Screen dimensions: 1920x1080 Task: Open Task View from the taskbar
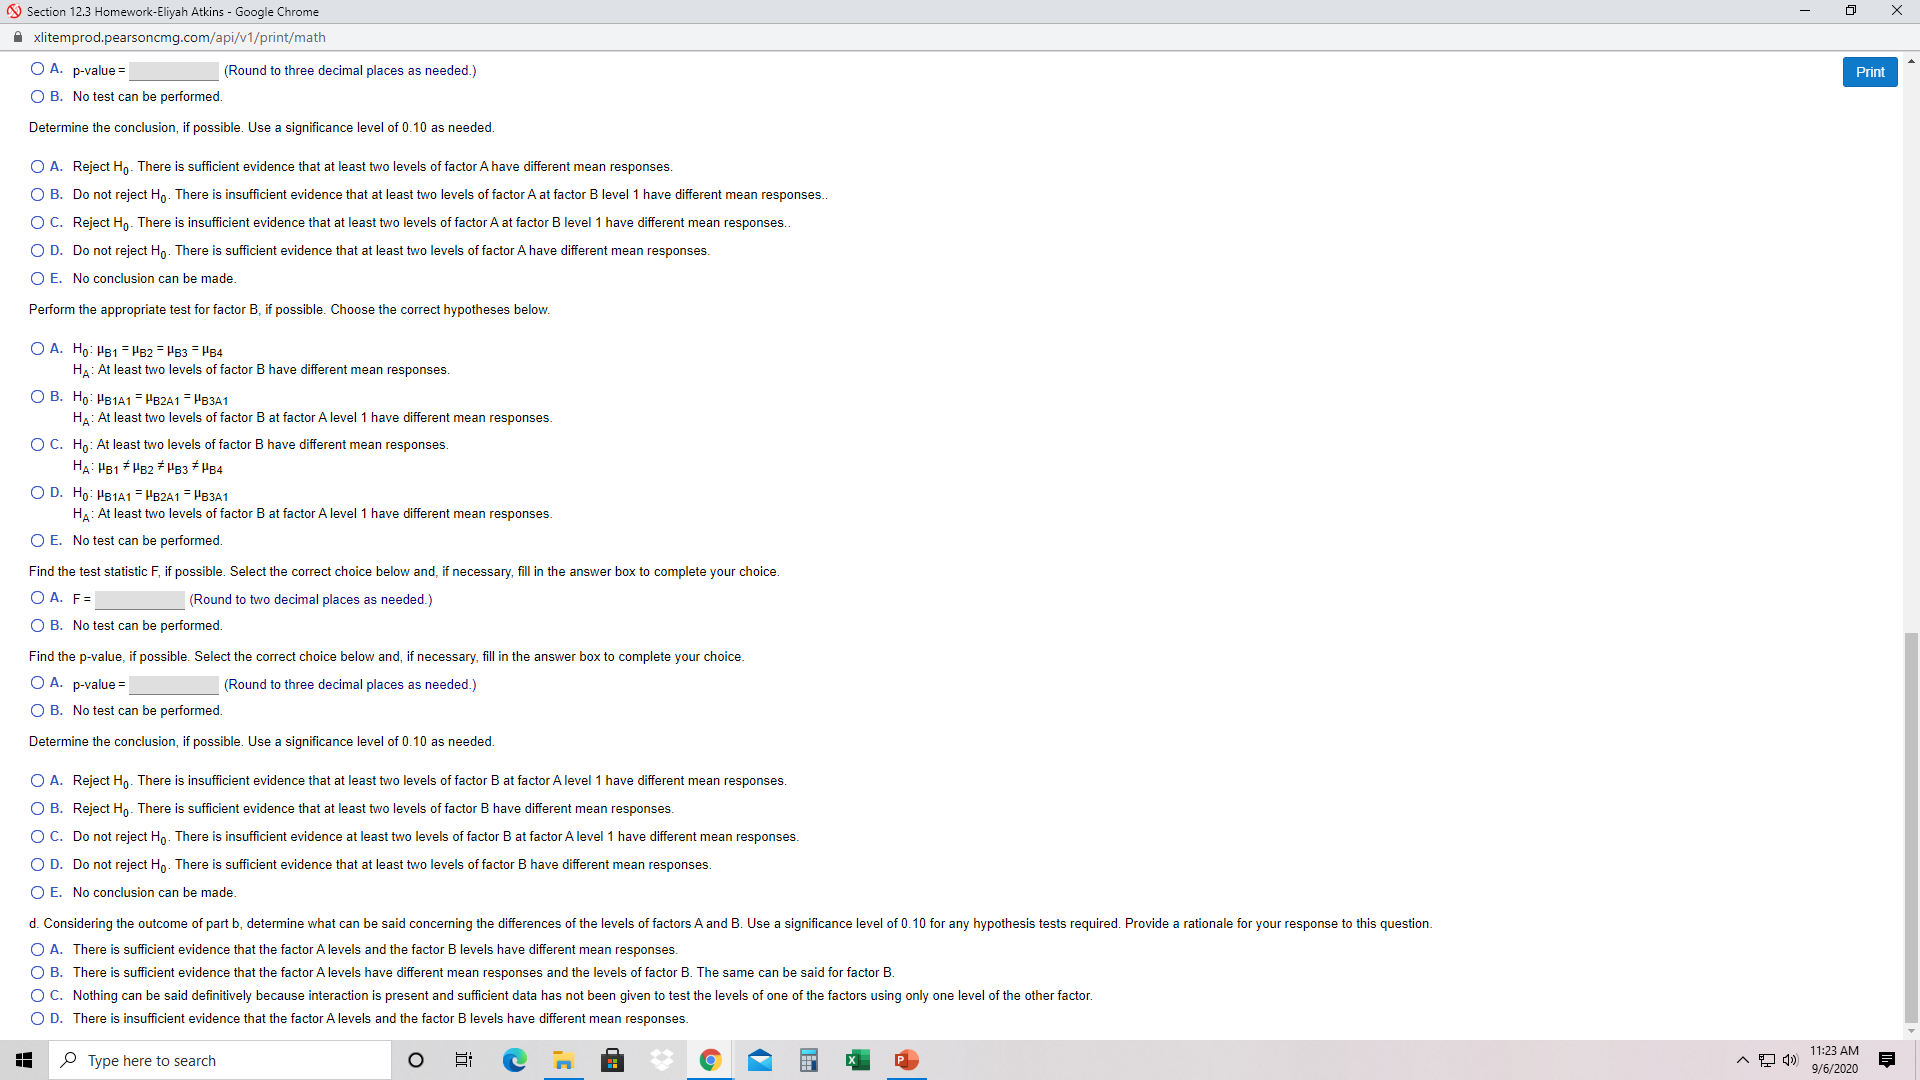coord(463,1059)
